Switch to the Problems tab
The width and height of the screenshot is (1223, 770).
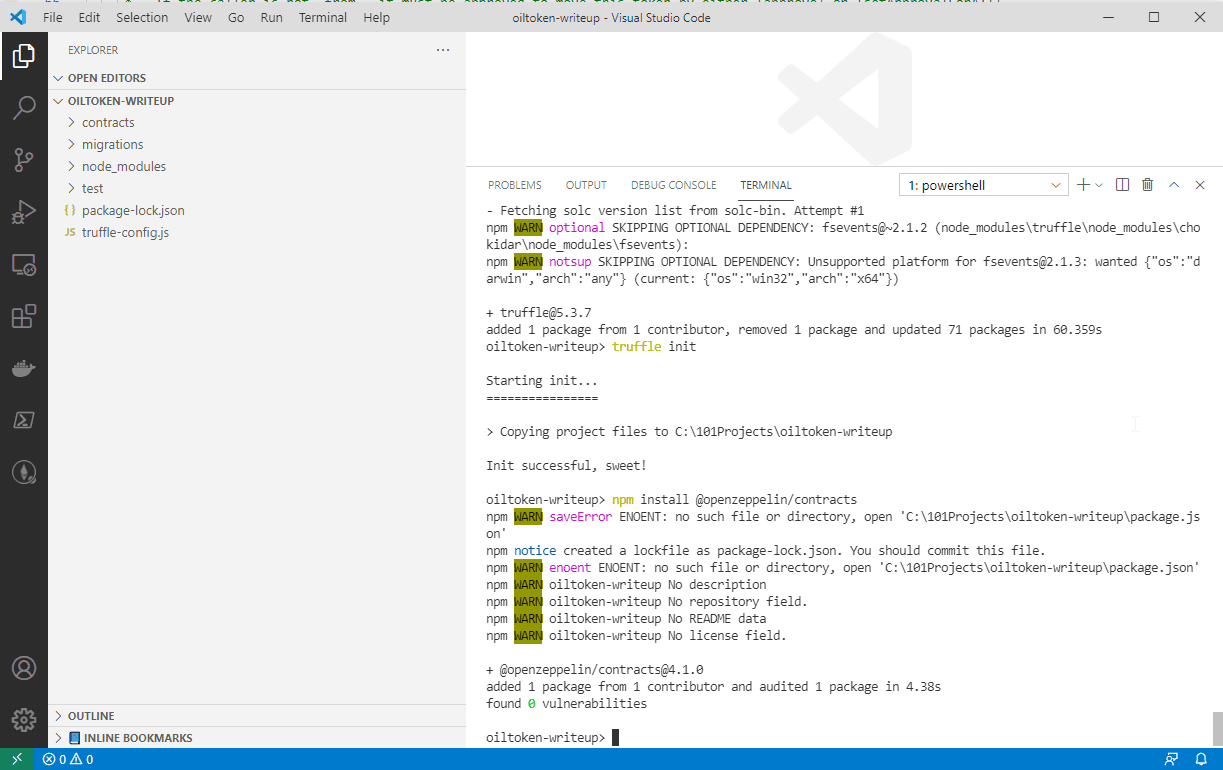pos(515,185)
